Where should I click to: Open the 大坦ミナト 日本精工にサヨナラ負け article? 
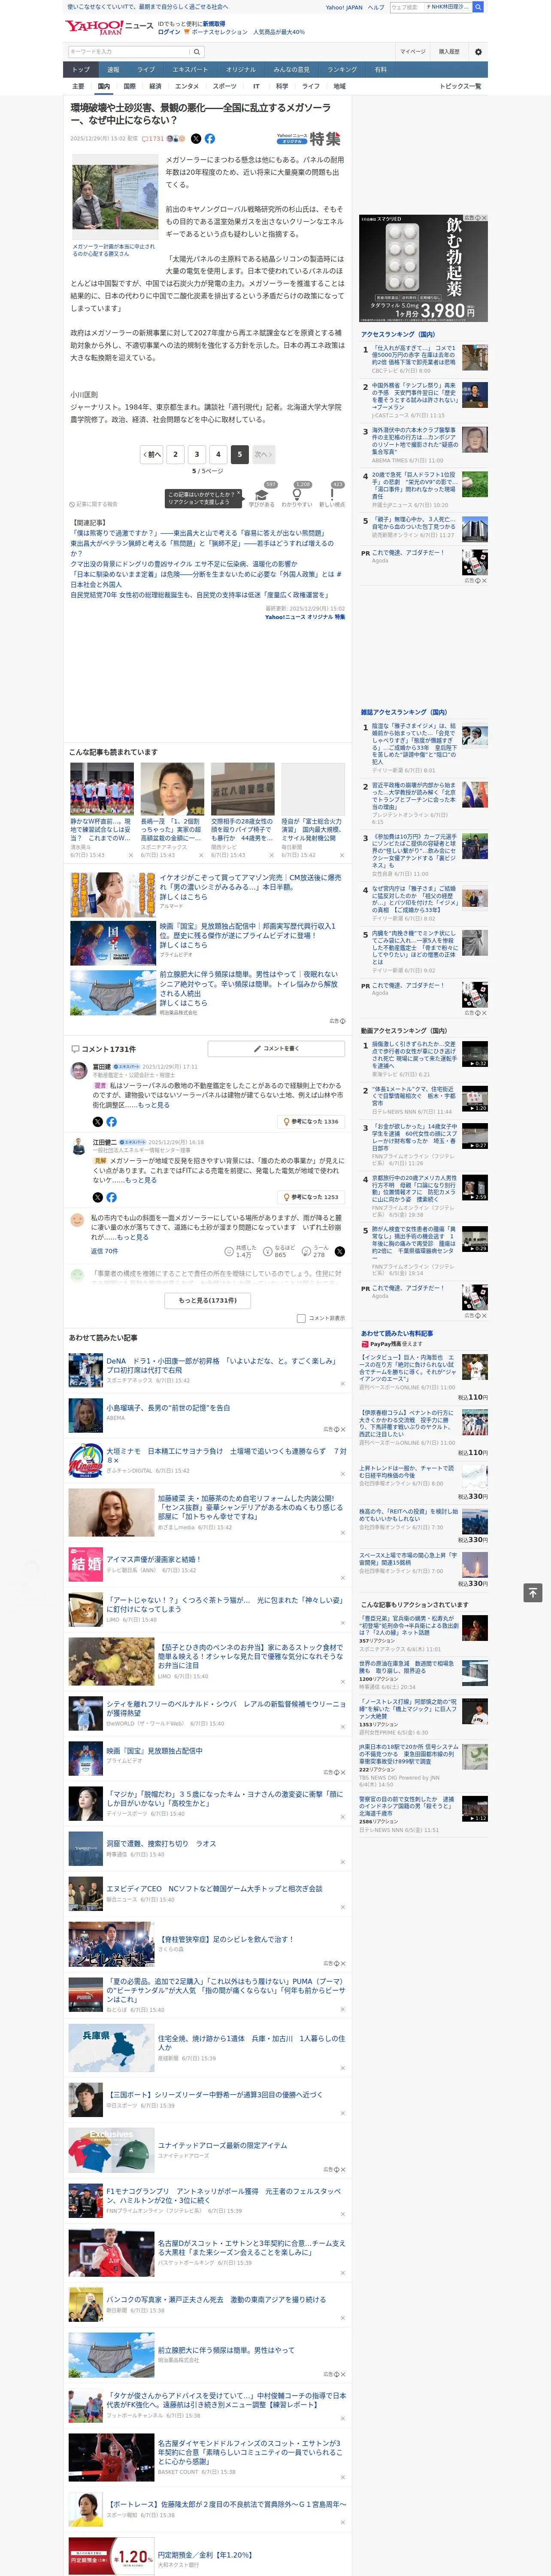coord(226,1455)
